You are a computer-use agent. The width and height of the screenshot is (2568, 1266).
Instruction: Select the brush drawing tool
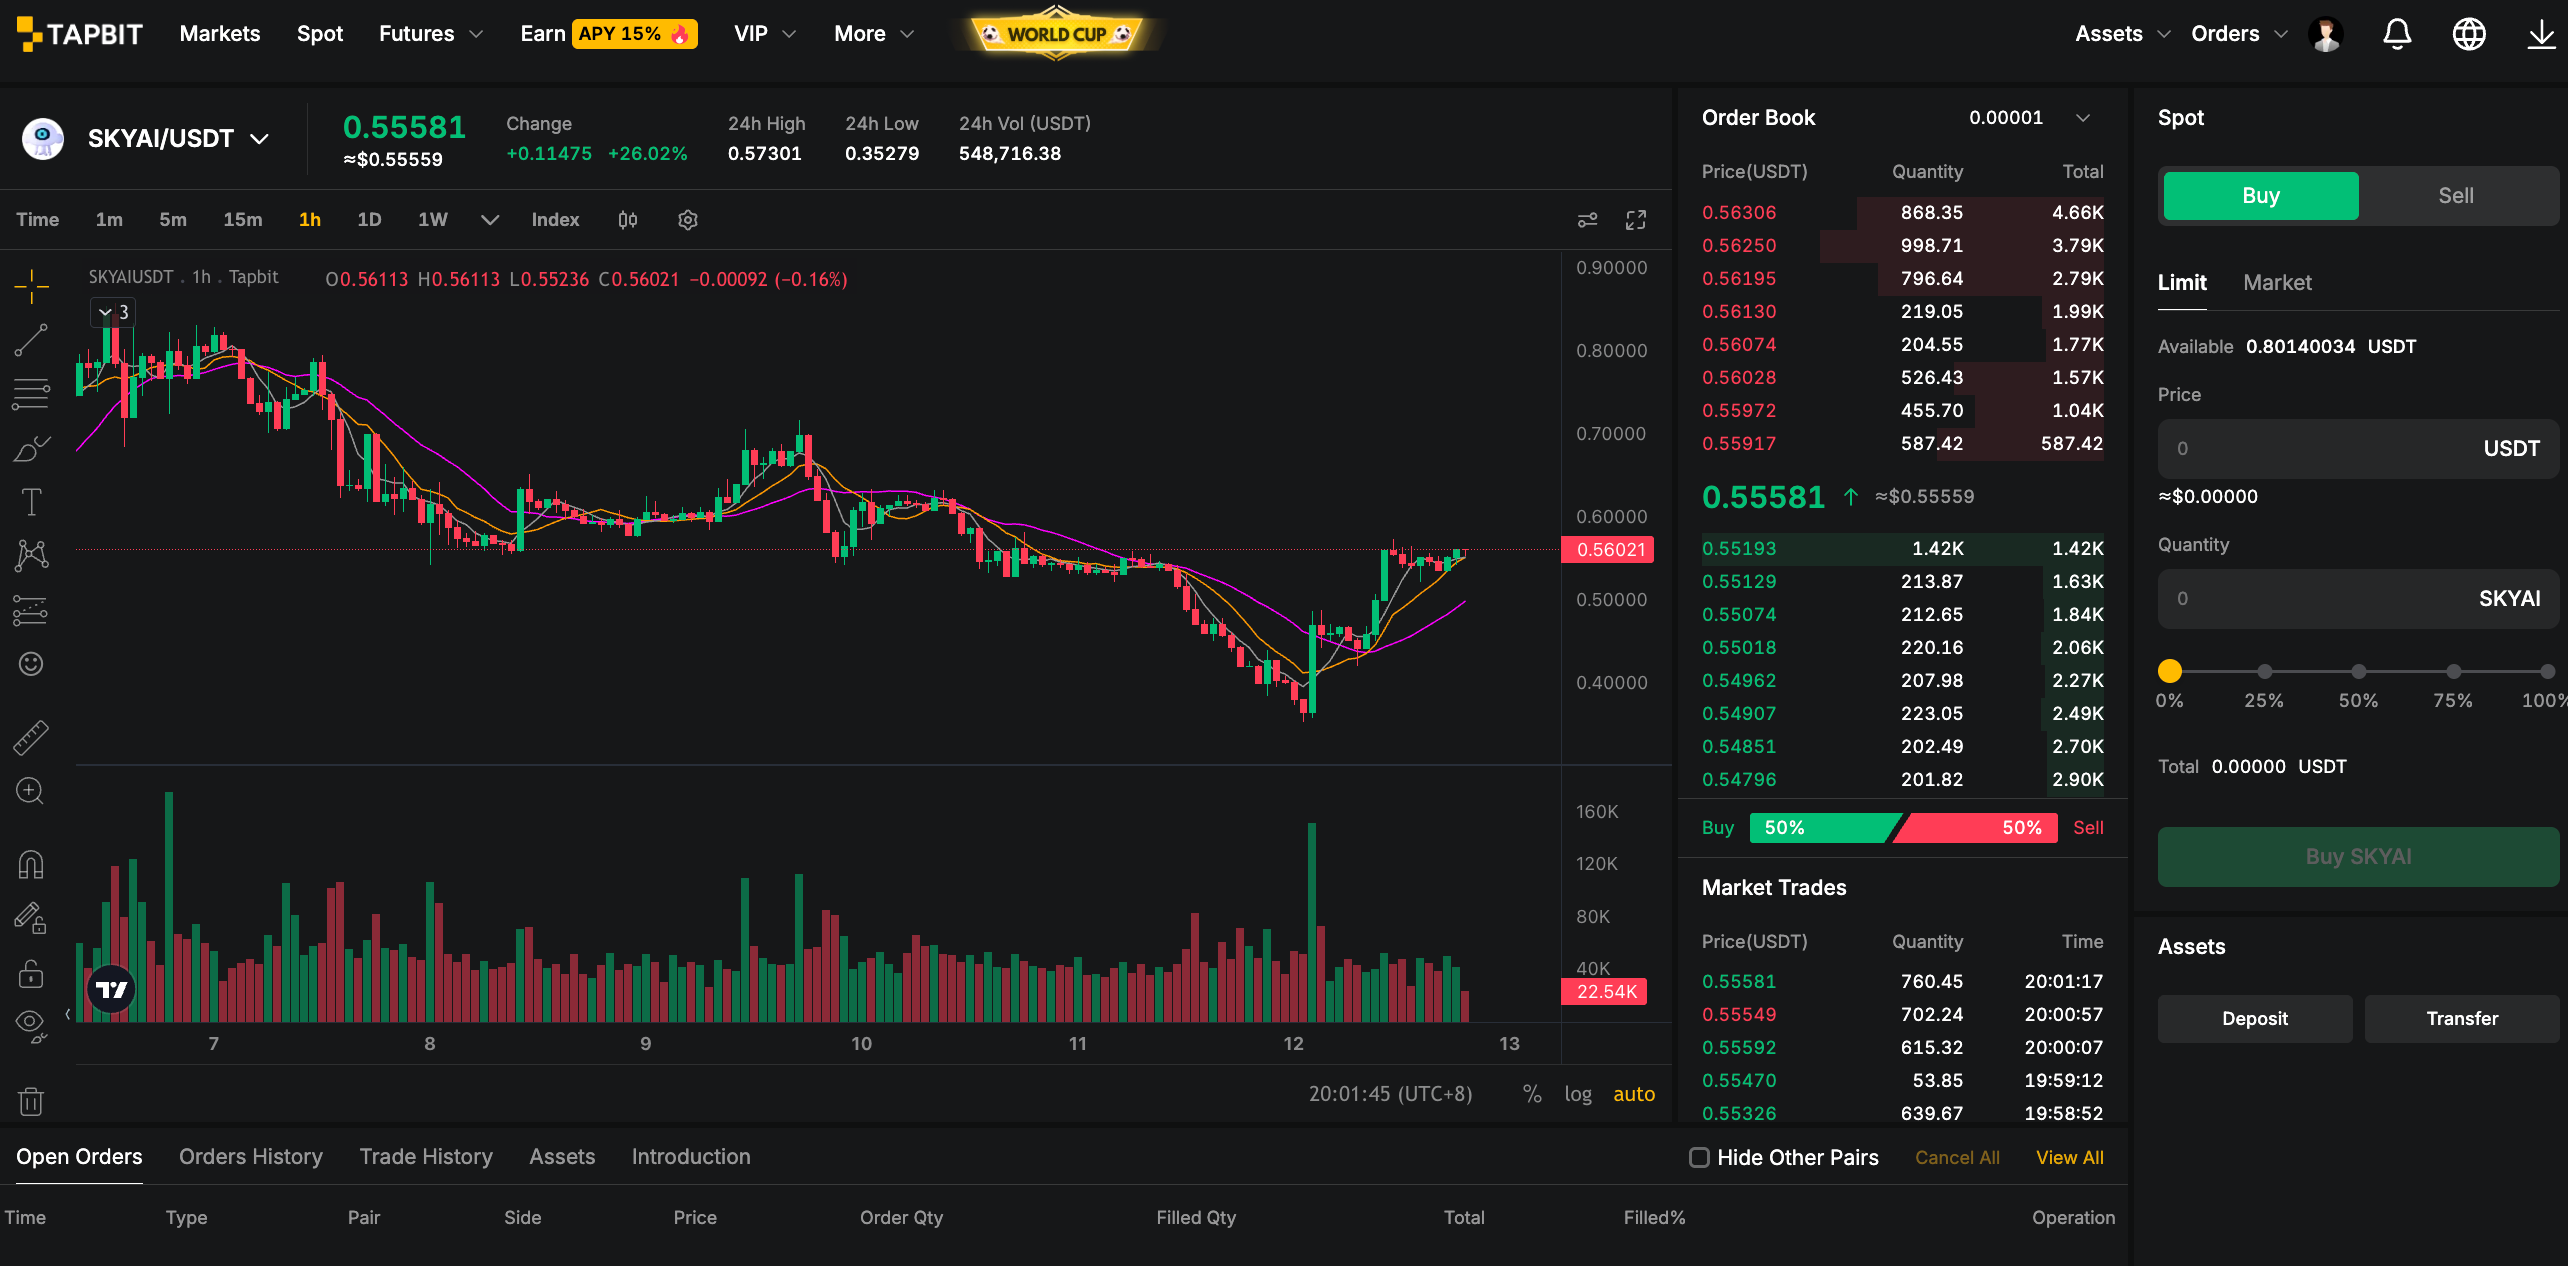click(x=31, y=448)
